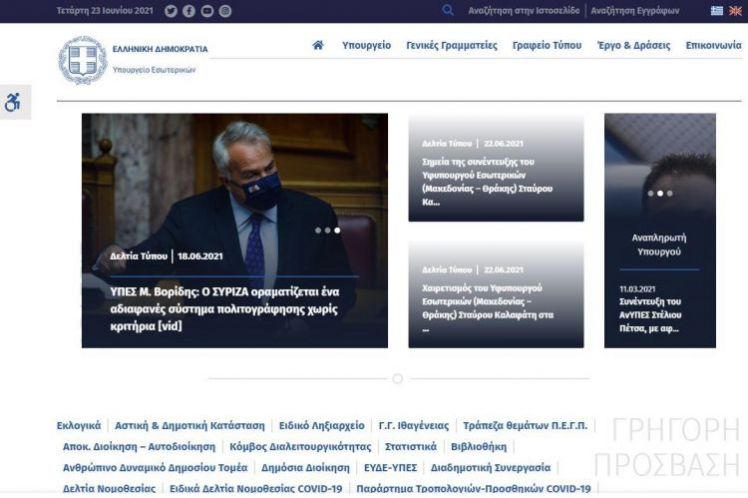Switch to English via UK flag
Screen dimensions: 748x498
click(735, 11)
